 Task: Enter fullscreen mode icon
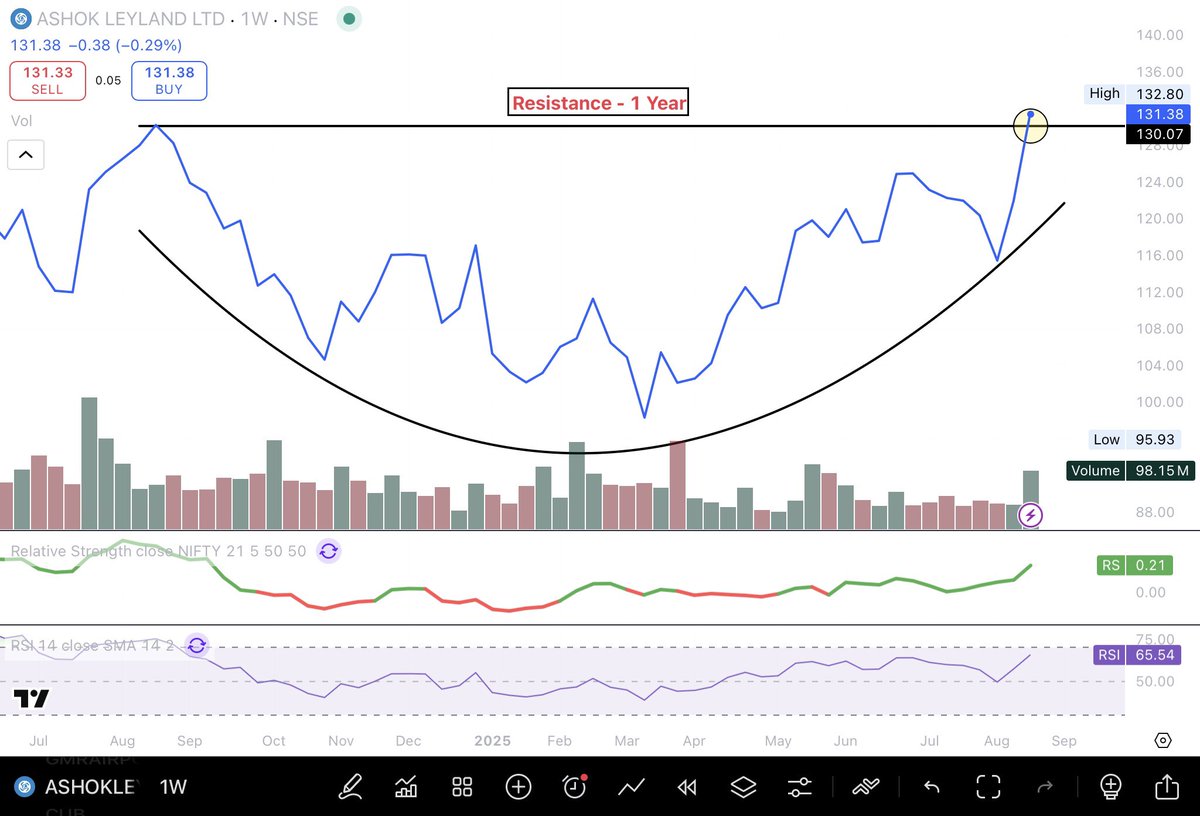click(988, 786)
